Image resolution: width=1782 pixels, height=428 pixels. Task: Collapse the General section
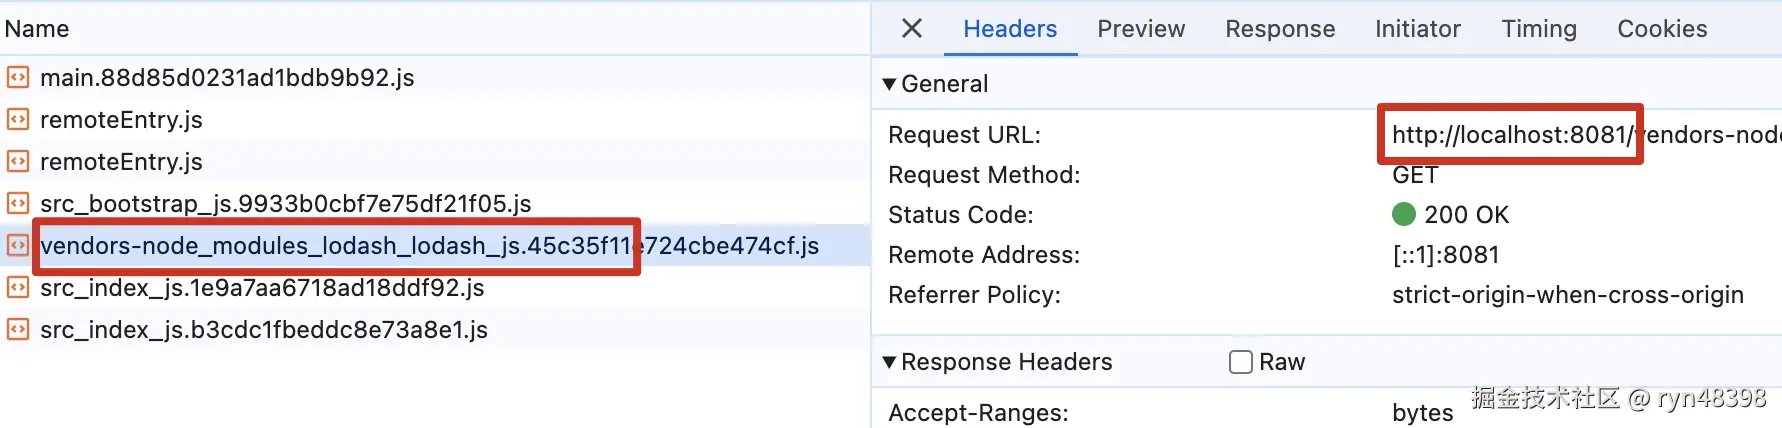click(x=889, y=84)
